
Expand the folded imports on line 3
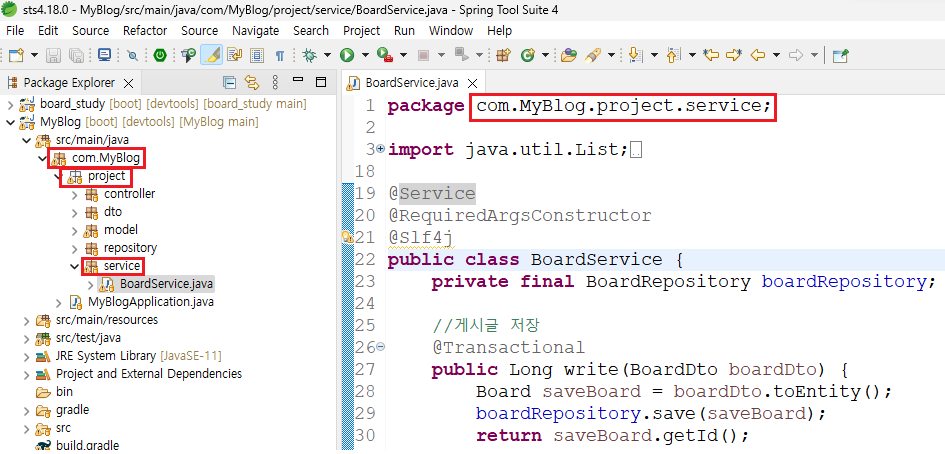[x=380, y=148]
